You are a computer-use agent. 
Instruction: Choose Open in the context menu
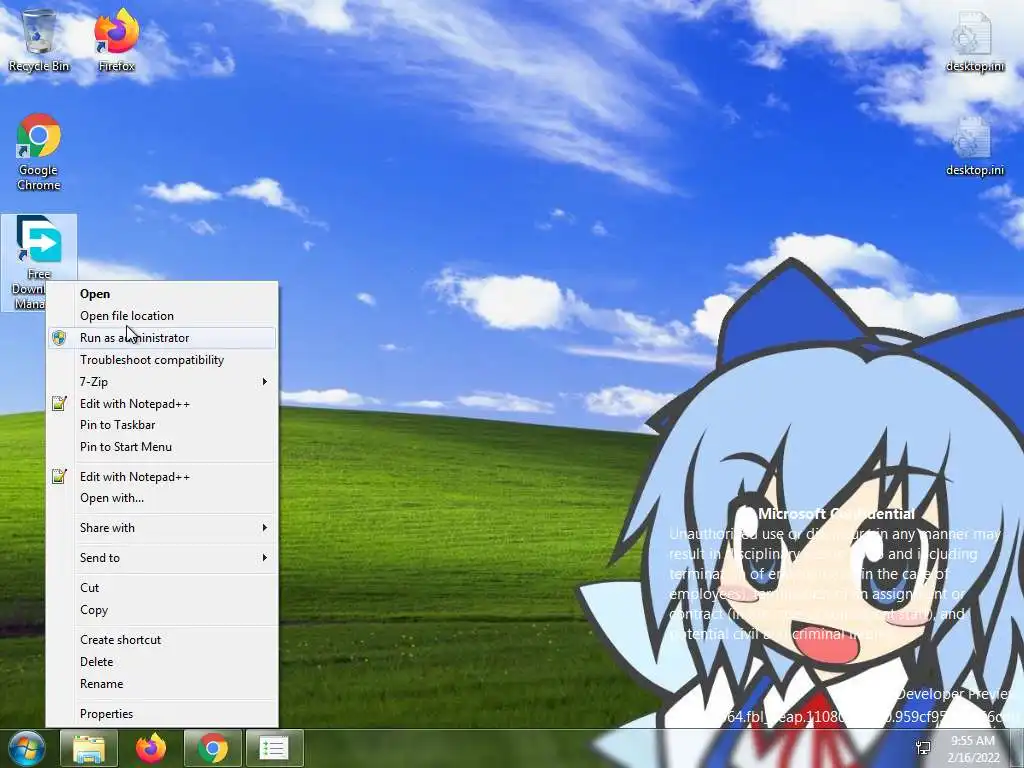[162, 294]
